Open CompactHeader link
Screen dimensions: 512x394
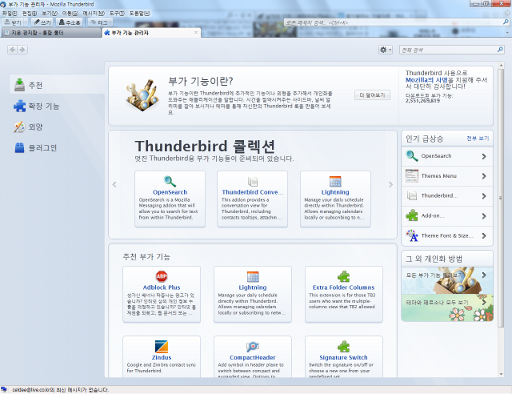click(252, 357)
